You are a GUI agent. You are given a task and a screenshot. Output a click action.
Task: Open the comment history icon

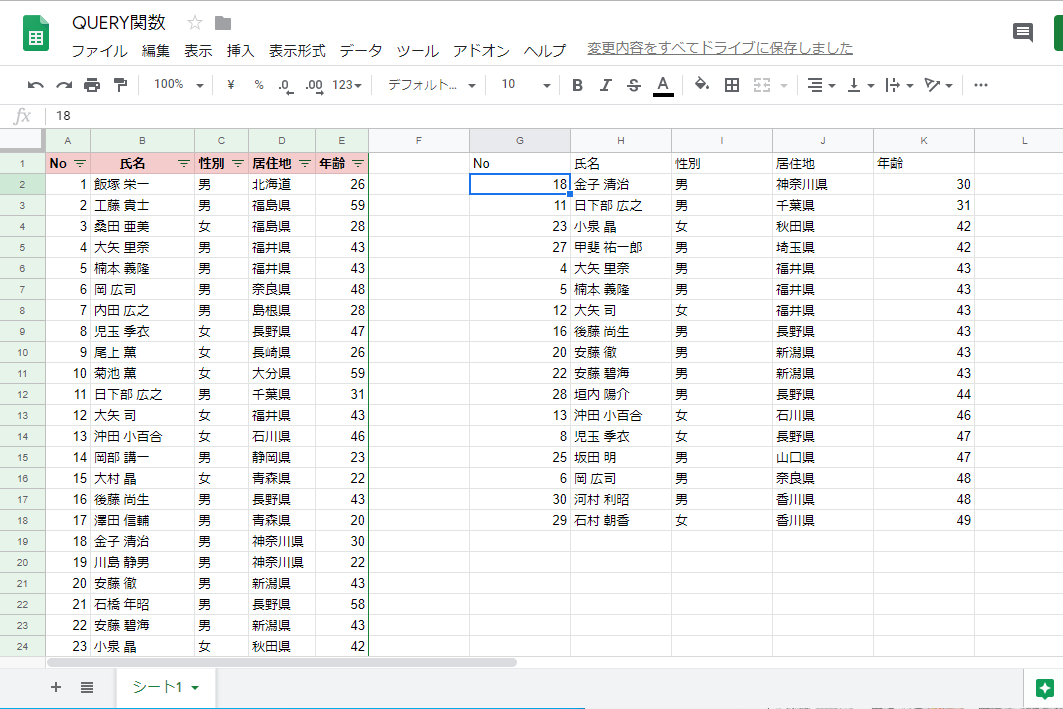coord(1022,33)
